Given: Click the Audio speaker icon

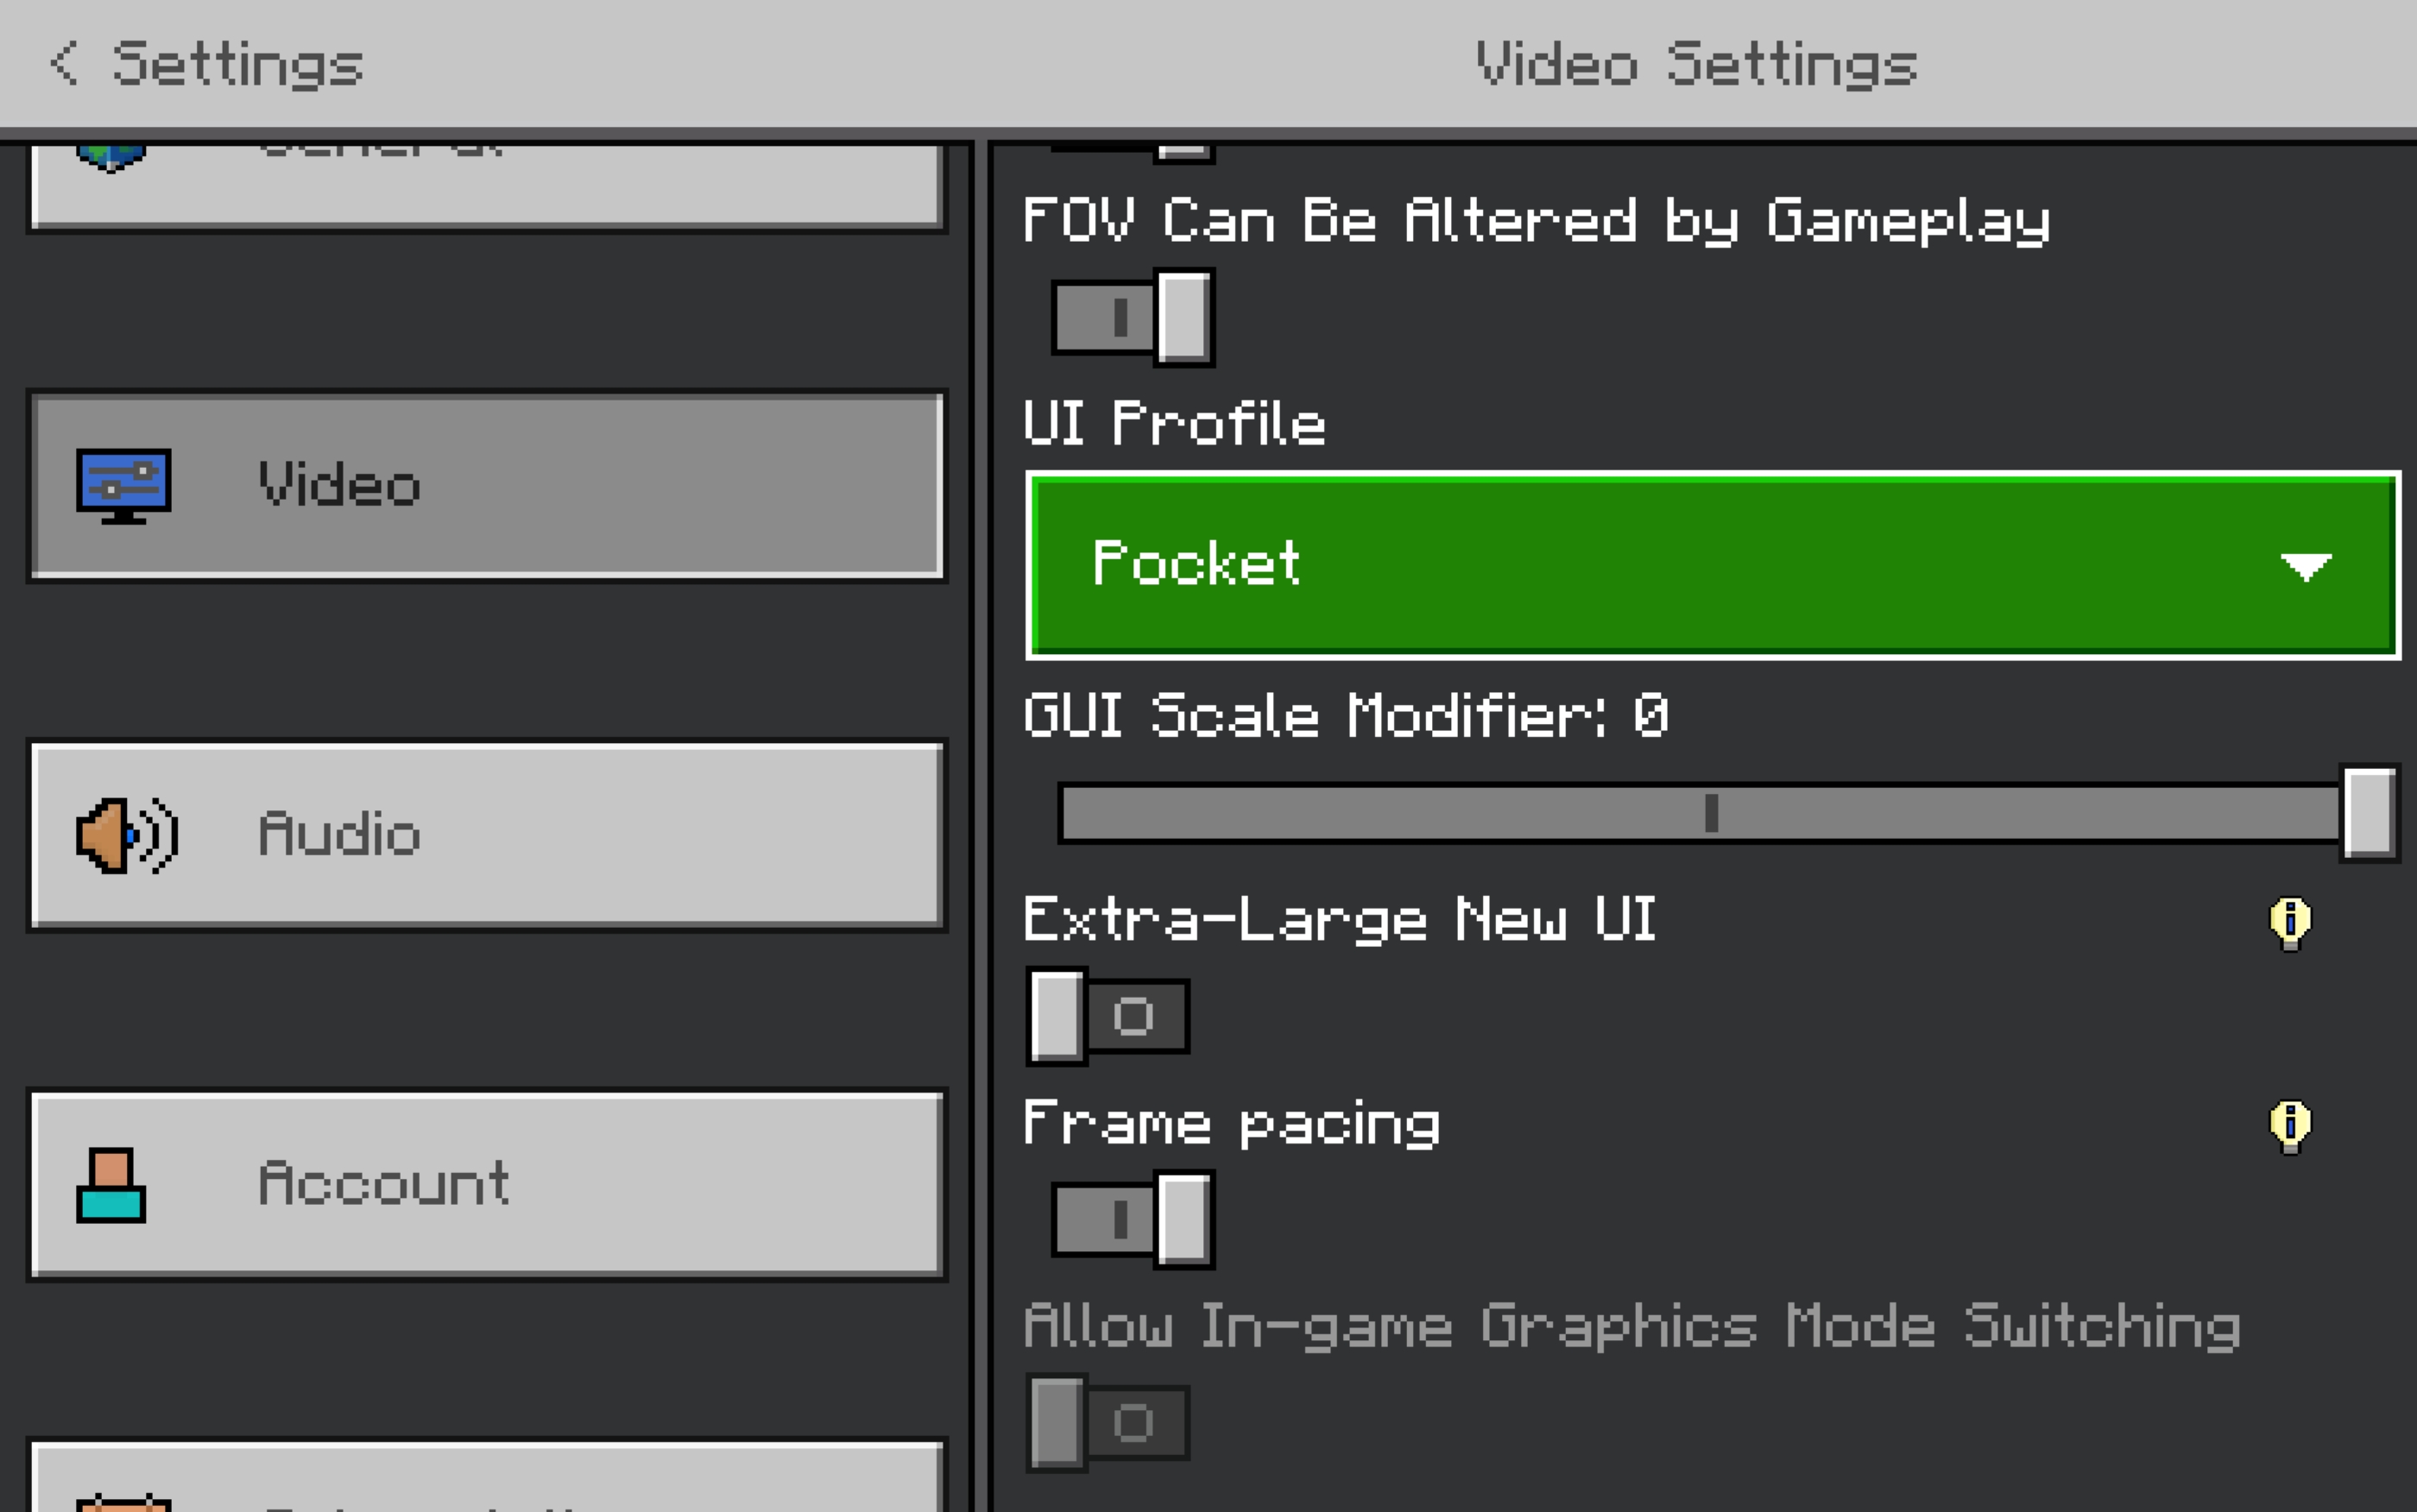Looking at the screenshot, I should tap(127, 835).
